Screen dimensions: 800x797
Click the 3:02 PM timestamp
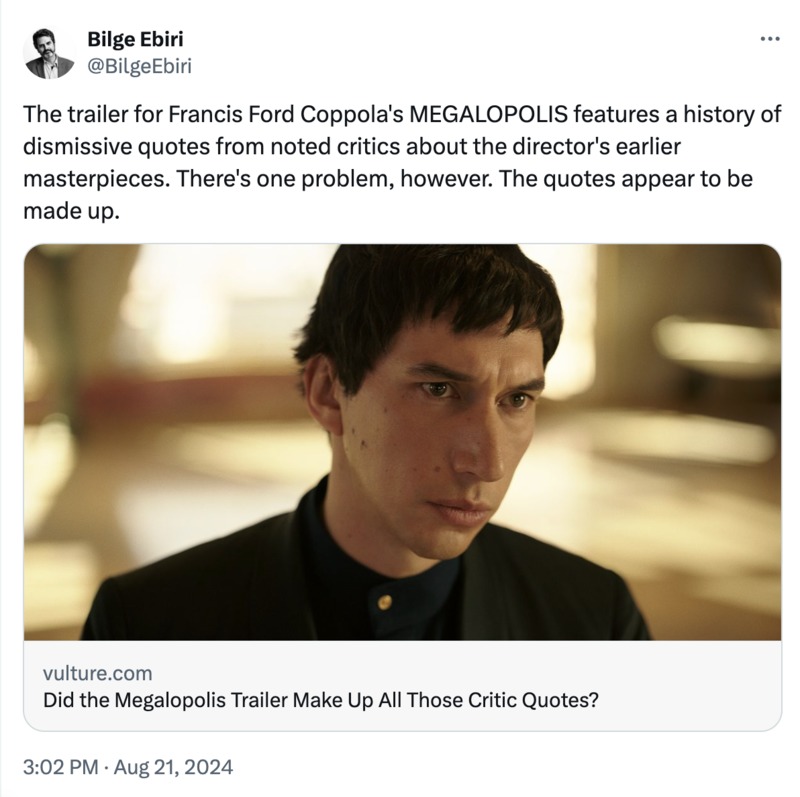[61, 768]
